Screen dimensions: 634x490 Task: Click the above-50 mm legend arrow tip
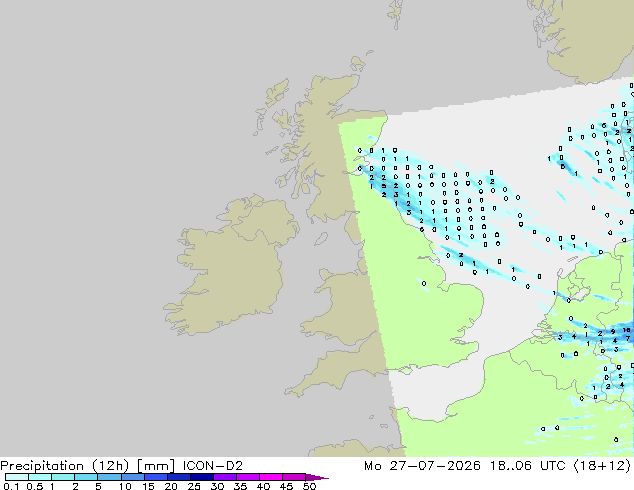[x=317, y=477]
